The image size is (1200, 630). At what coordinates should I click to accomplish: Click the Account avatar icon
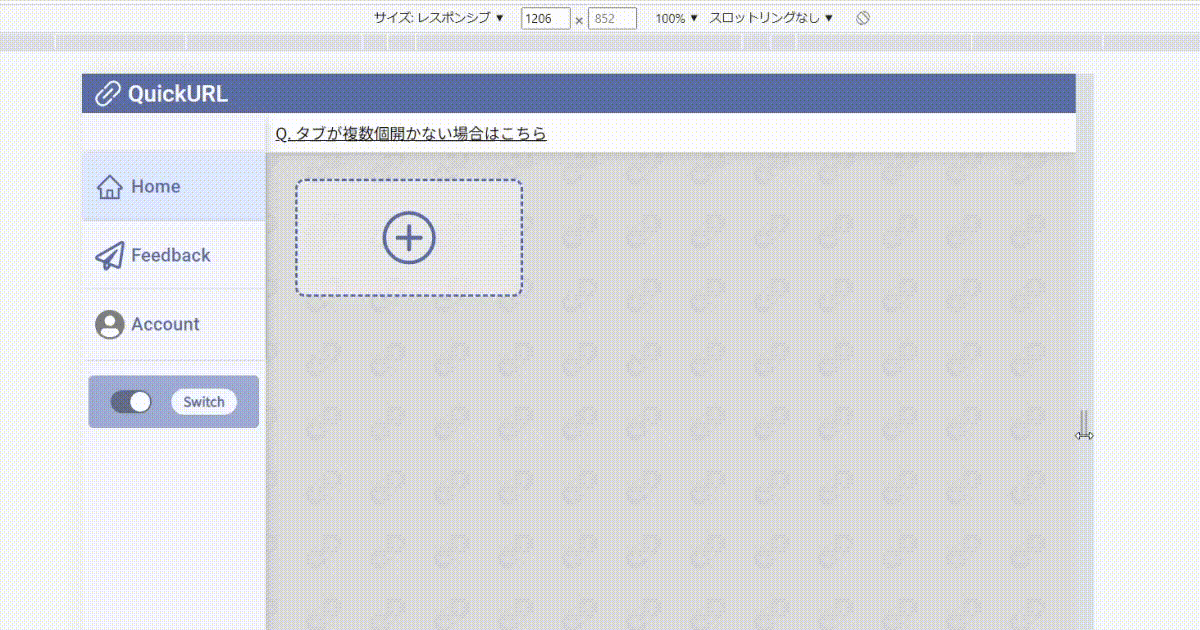pos(109,324)
